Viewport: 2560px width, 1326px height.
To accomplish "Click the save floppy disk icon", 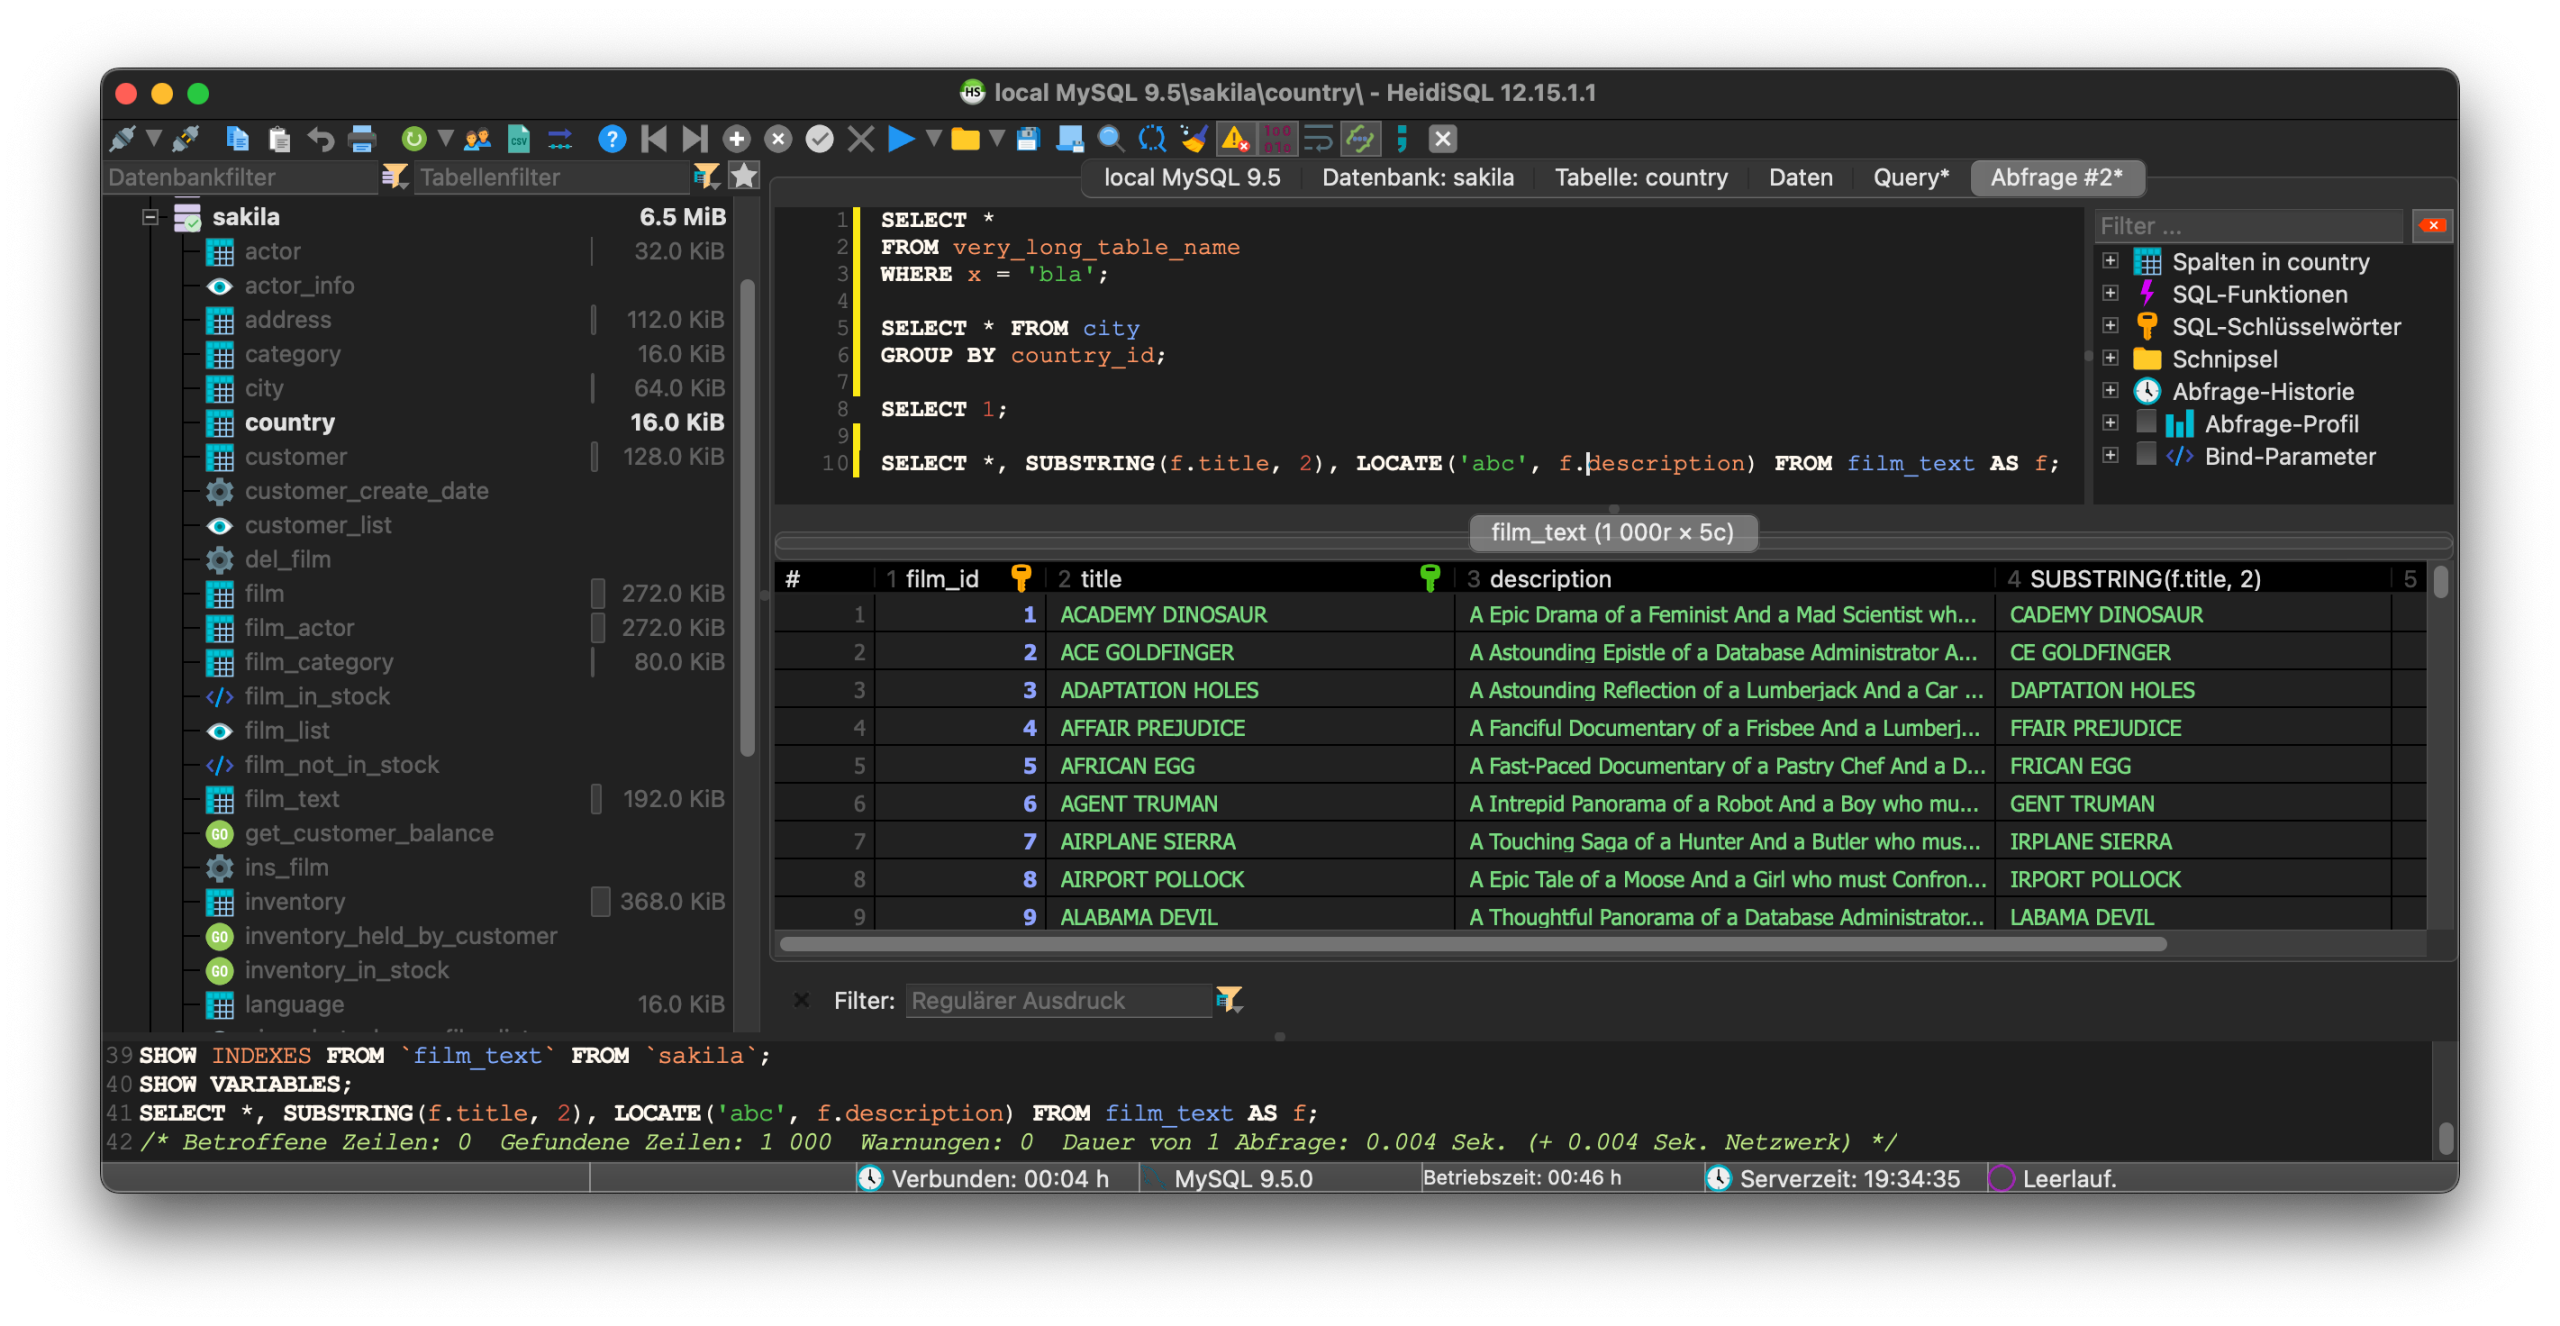I will [x=1028, y=138].
